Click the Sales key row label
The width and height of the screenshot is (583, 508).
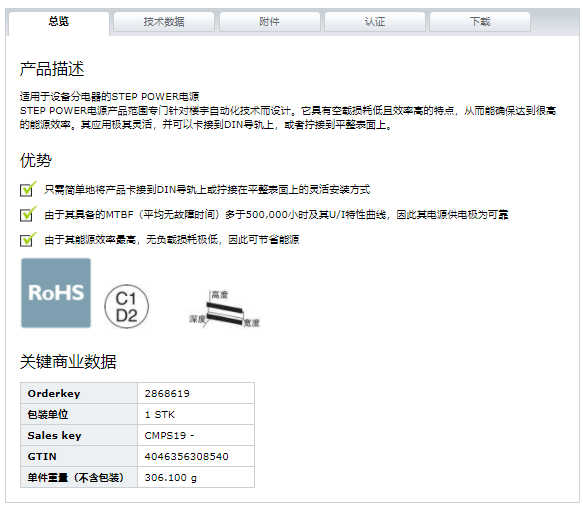54,435
